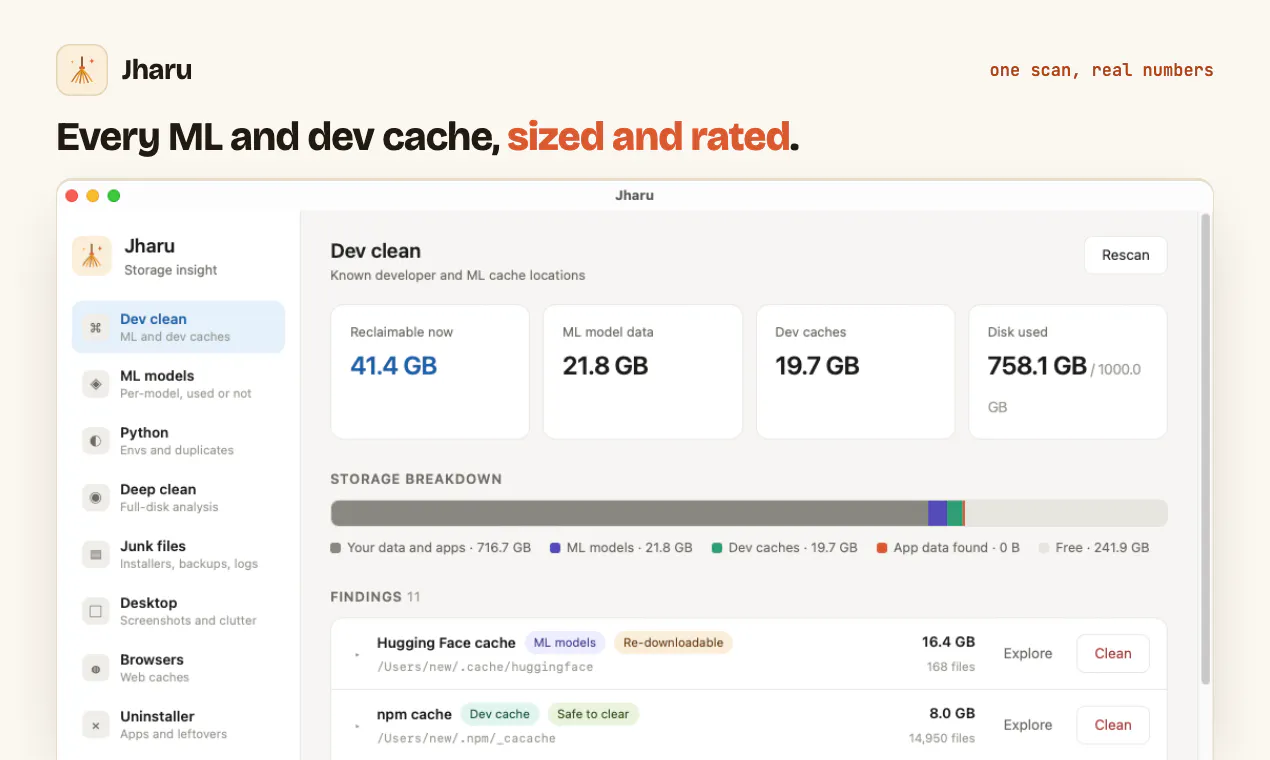Click the green Dev caches legend dot

pyautogui.click(x=717, y=548)
